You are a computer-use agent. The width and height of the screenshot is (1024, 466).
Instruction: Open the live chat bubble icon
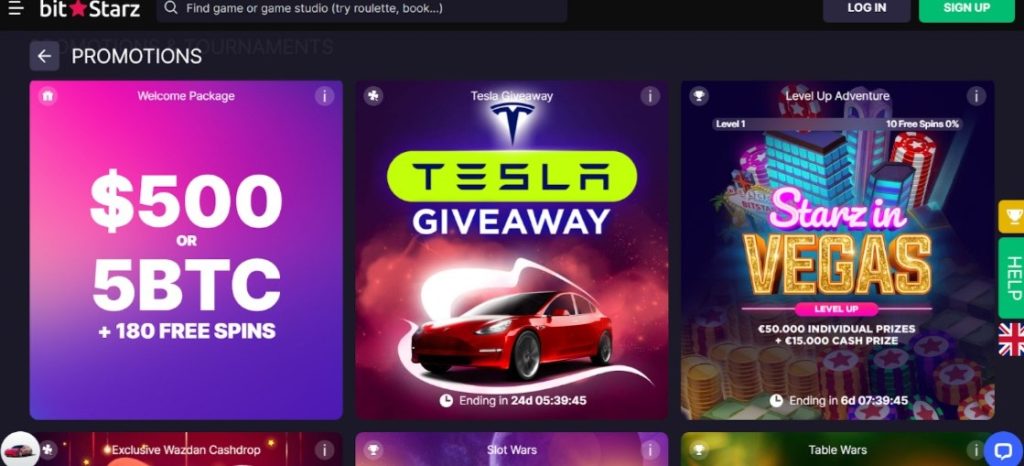click(1002, 449)
